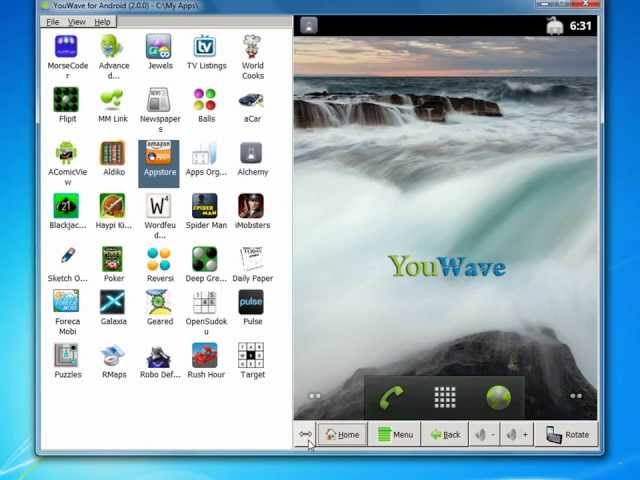The height and width of the screenshot is (480, 640).
Task: Launch the Advanced app with green Android icon
Action: 113,47
